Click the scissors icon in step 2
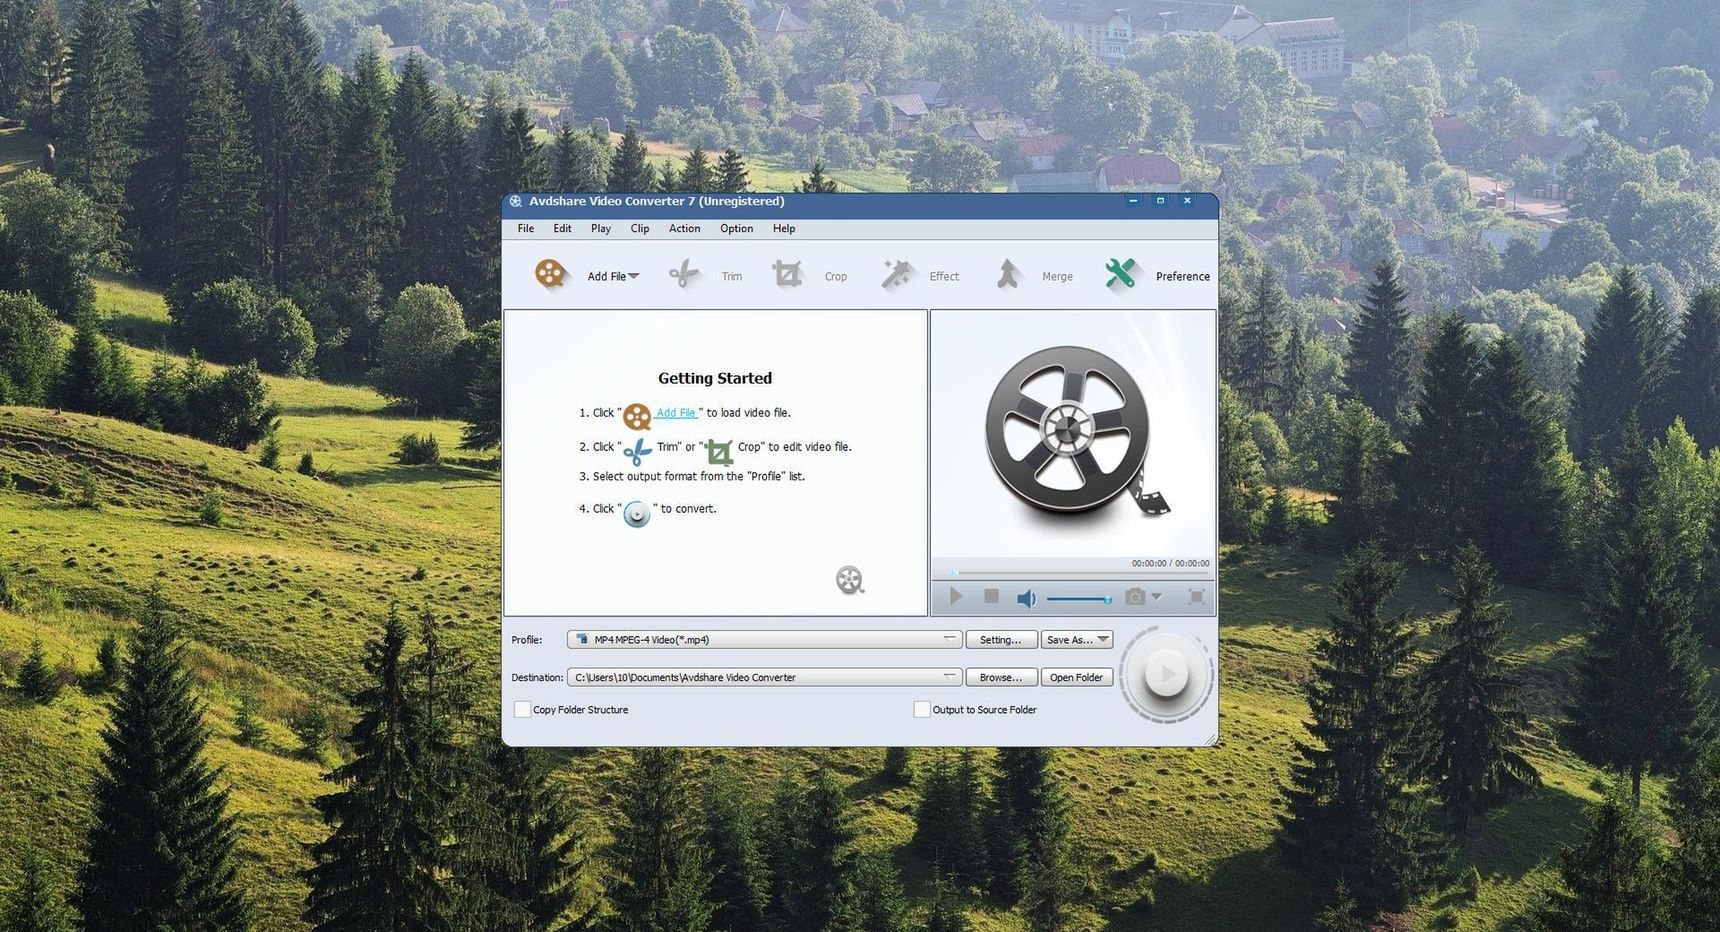 point(637,452)
